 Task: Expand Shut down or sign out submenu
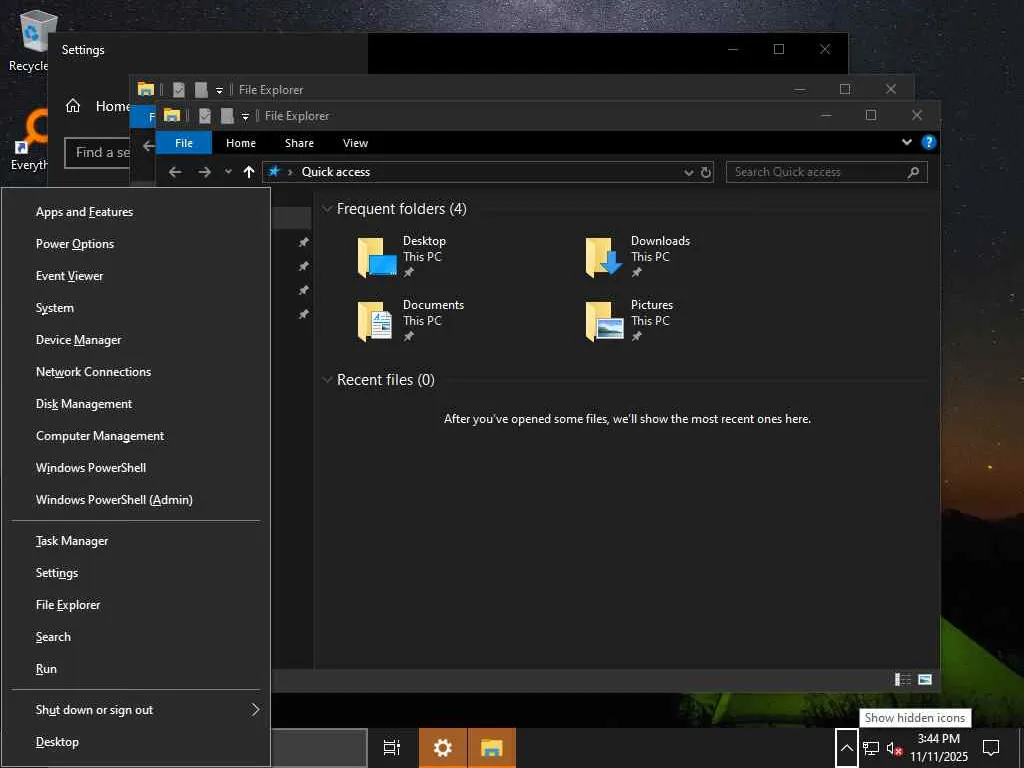coord(136,710)
